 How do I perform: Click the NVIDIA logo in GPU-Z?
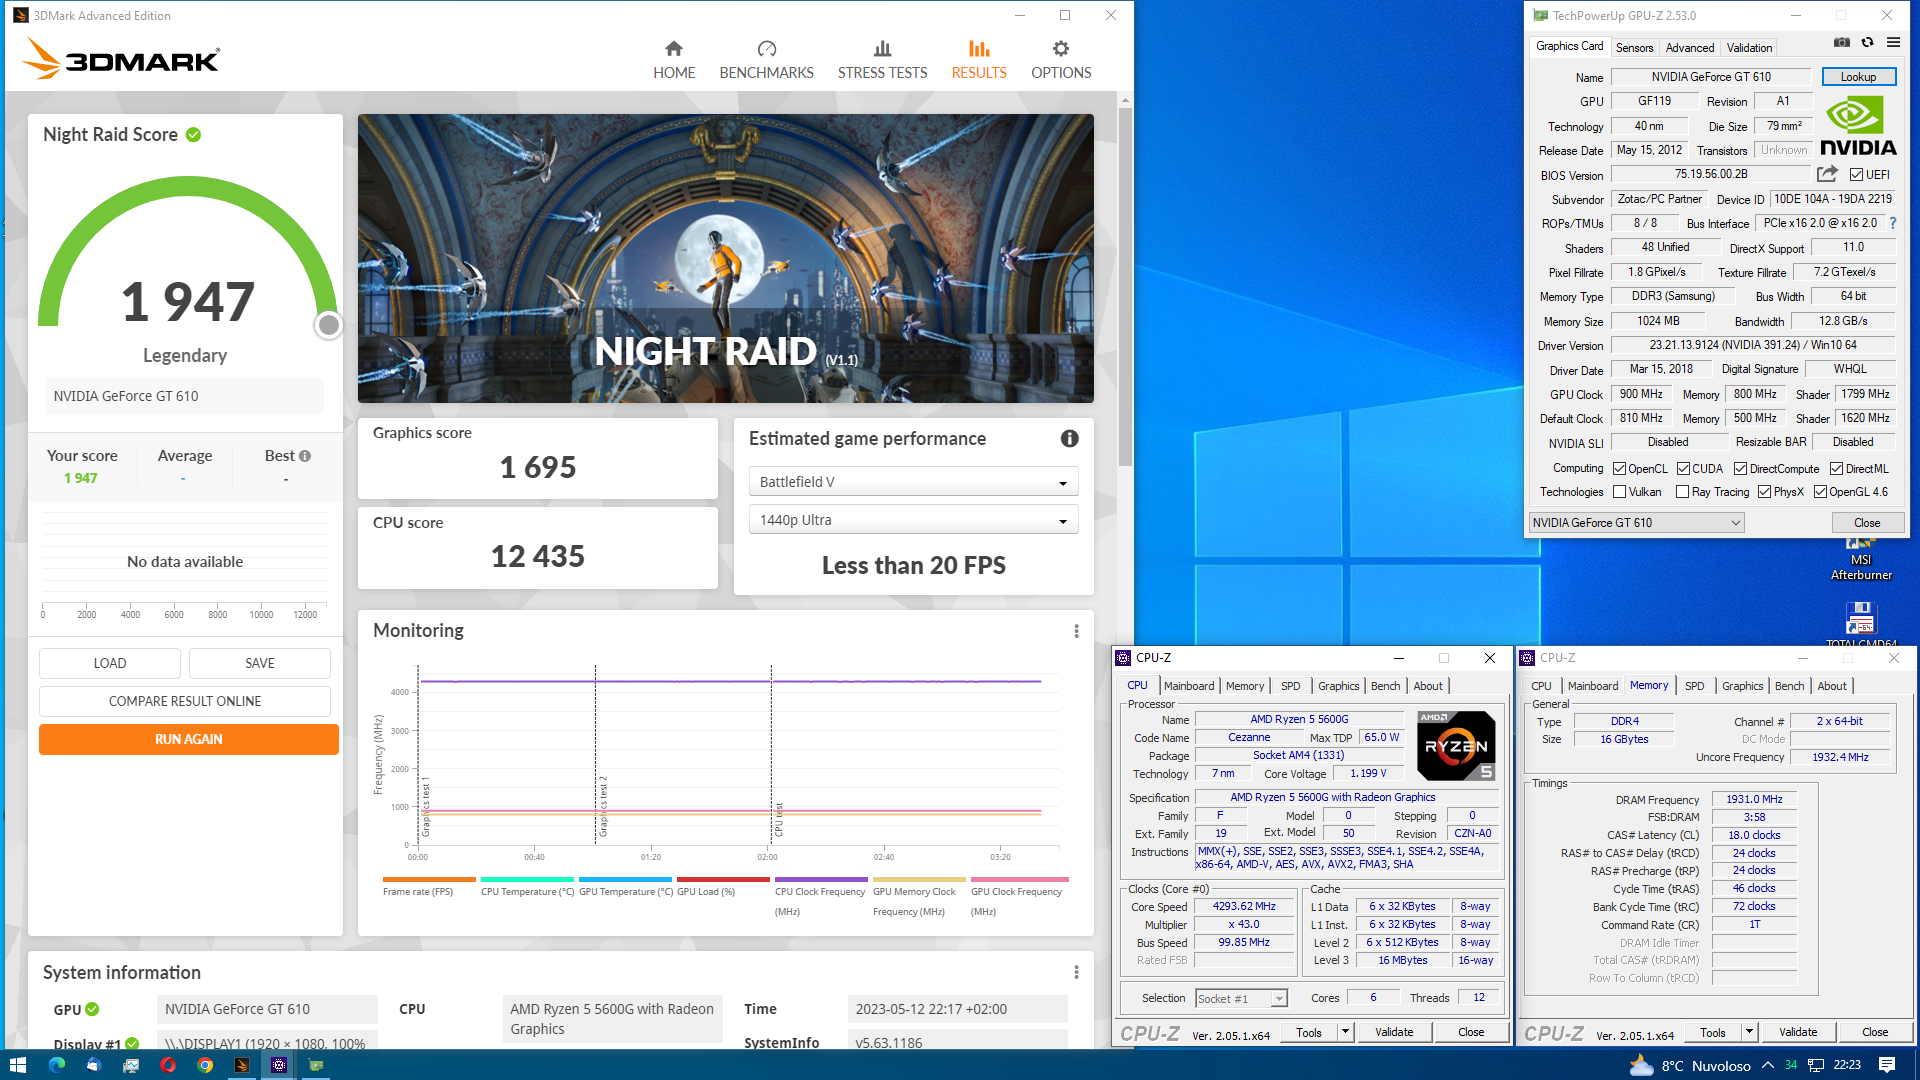pyautogui.click(x=1858, y=126)
